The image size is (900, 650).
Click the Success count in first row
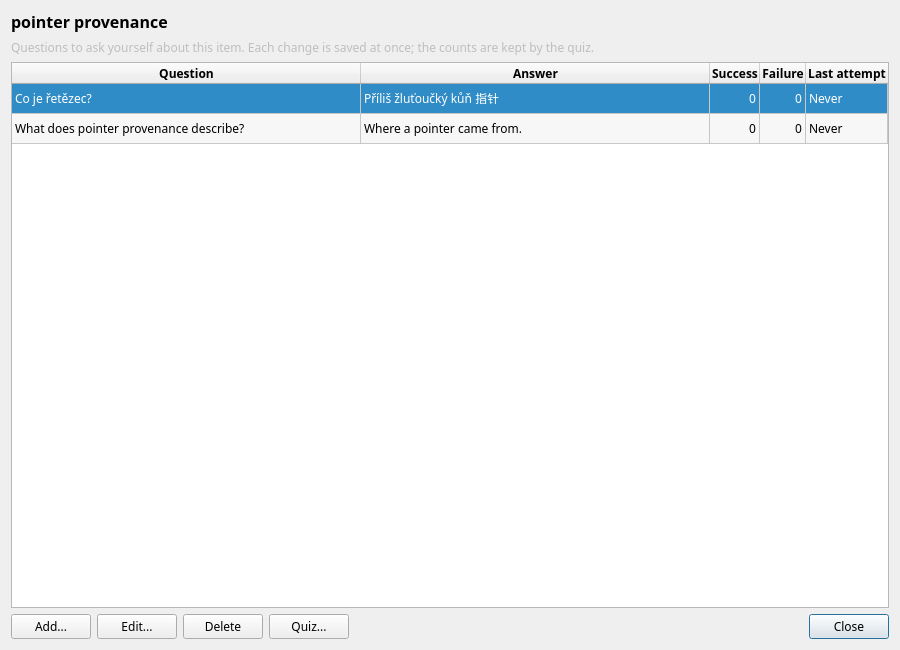pos(734,99)
